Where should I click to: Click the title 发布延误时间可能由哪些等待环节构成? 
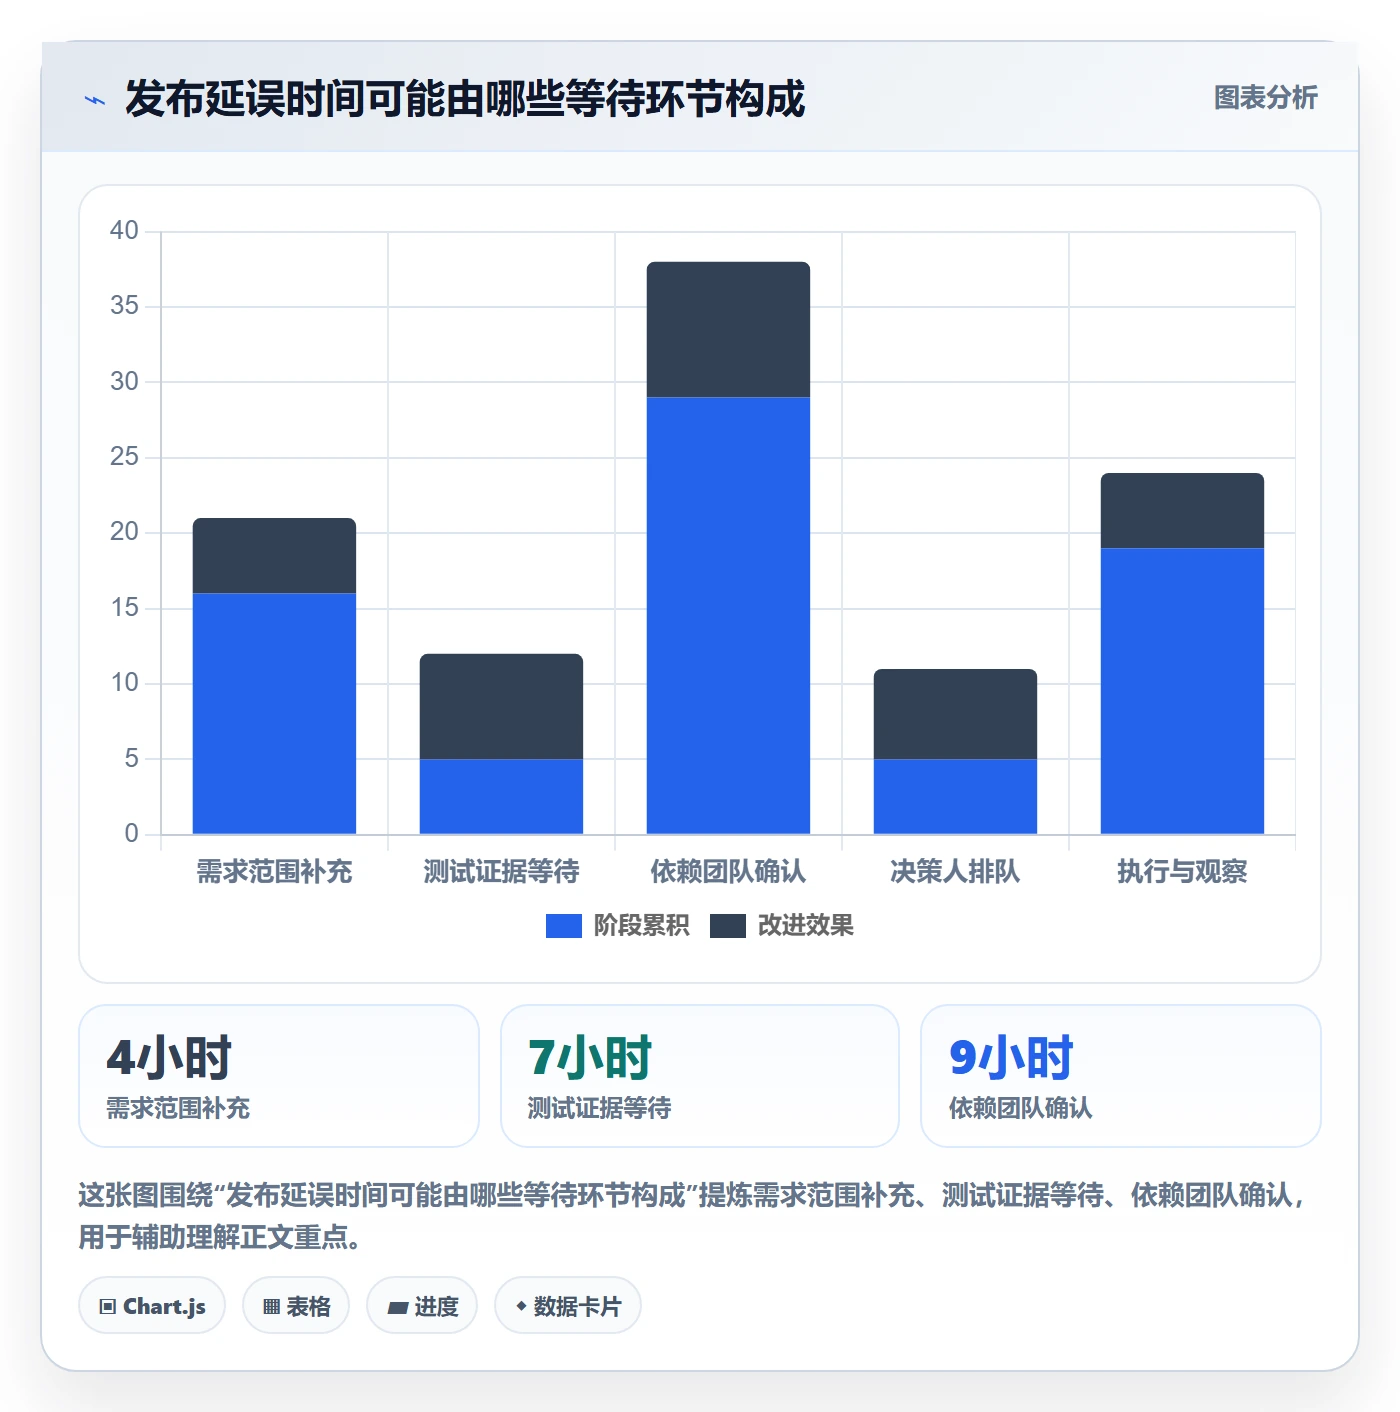[465, 99]
